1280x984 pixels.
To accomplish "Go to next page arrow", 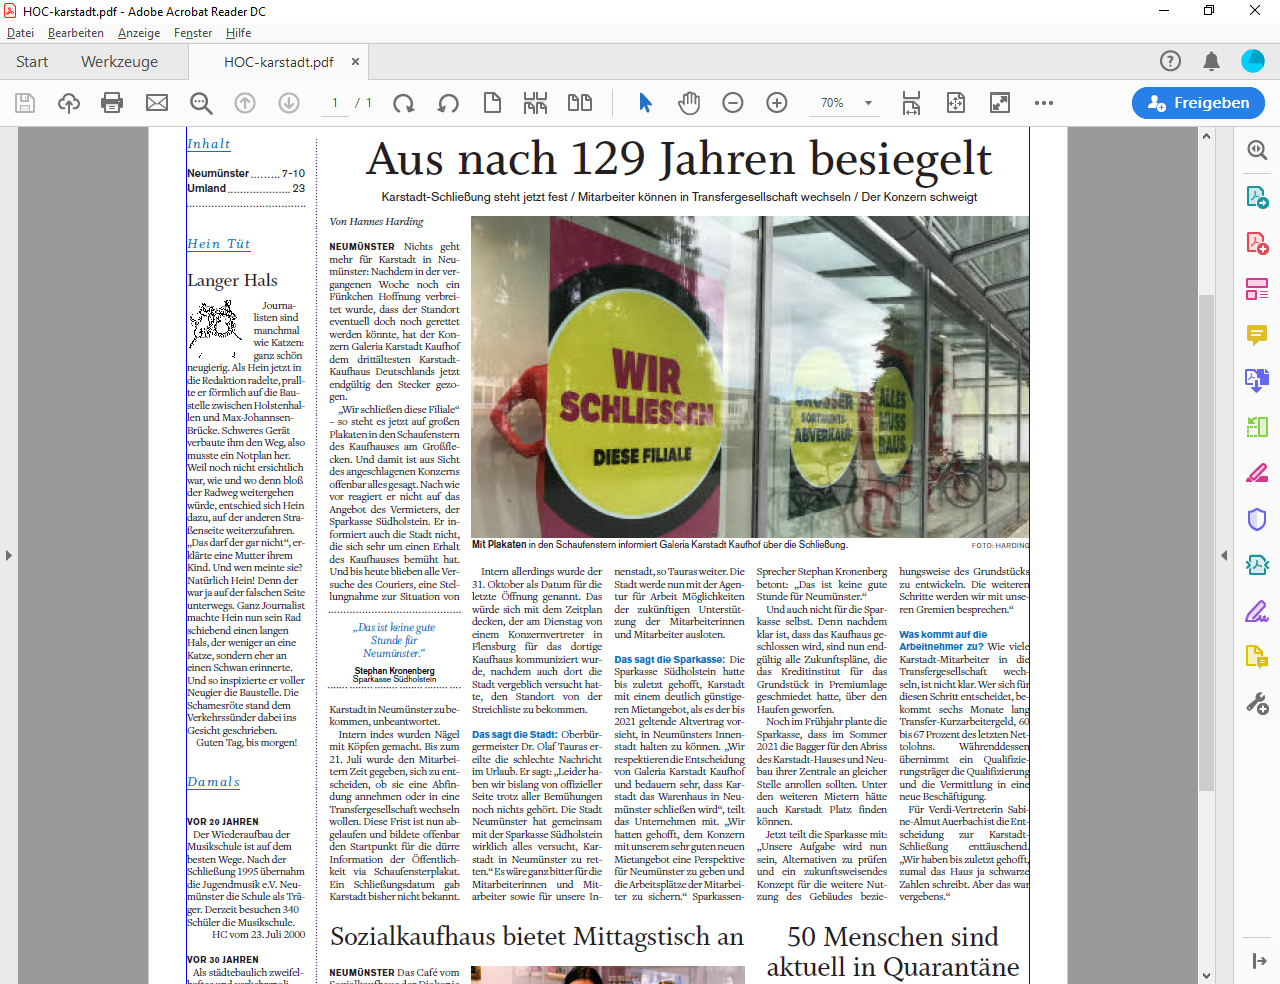I will [x=289, y=103].
